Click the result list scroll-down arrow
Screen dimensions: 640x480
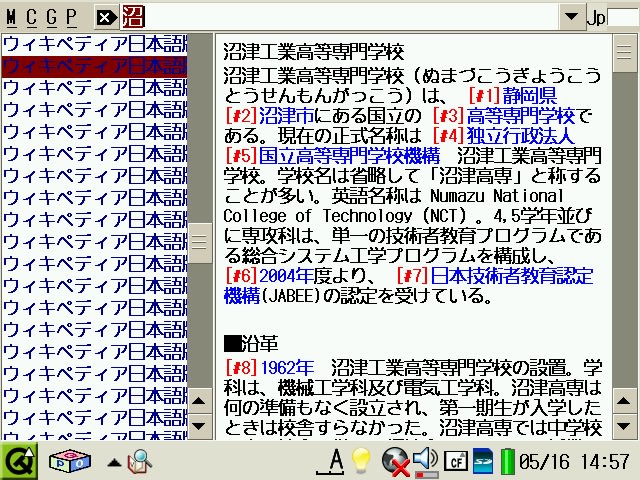[x=200, y=427]
